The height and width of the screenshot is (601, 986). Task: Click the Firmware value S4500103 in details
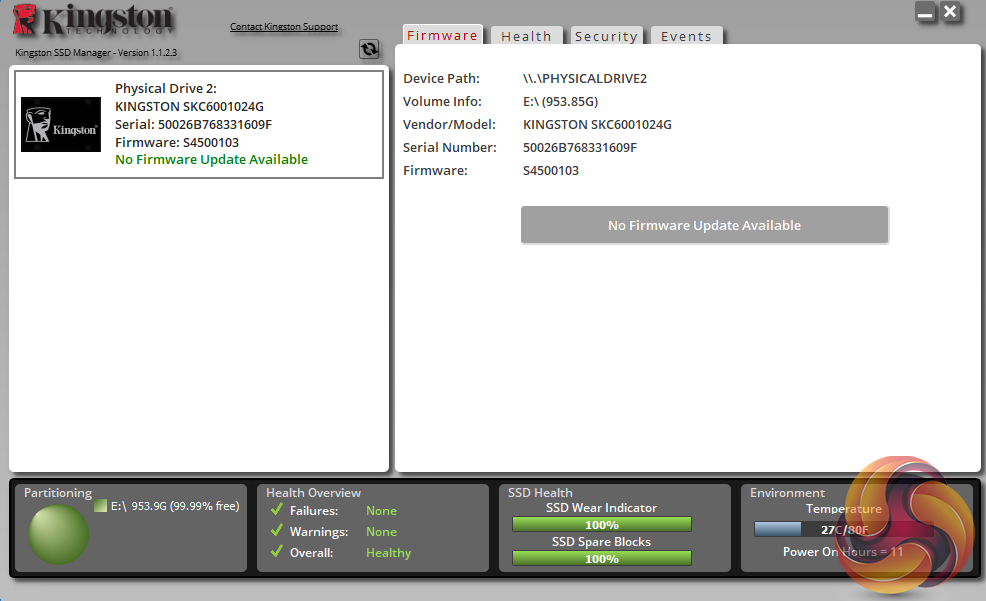tap(551, 170)
